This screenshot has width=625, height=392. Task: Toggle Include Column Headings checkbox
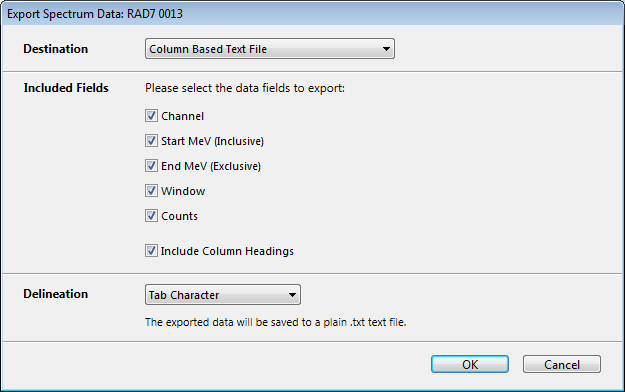[x=151, y=251]
